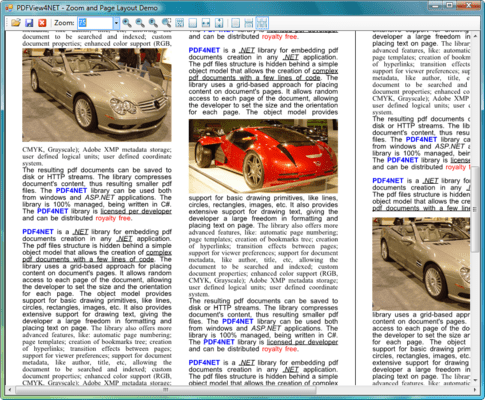Click inside the Zoom value field
Viewport: 485px width, 400px height.
[95, 23]
